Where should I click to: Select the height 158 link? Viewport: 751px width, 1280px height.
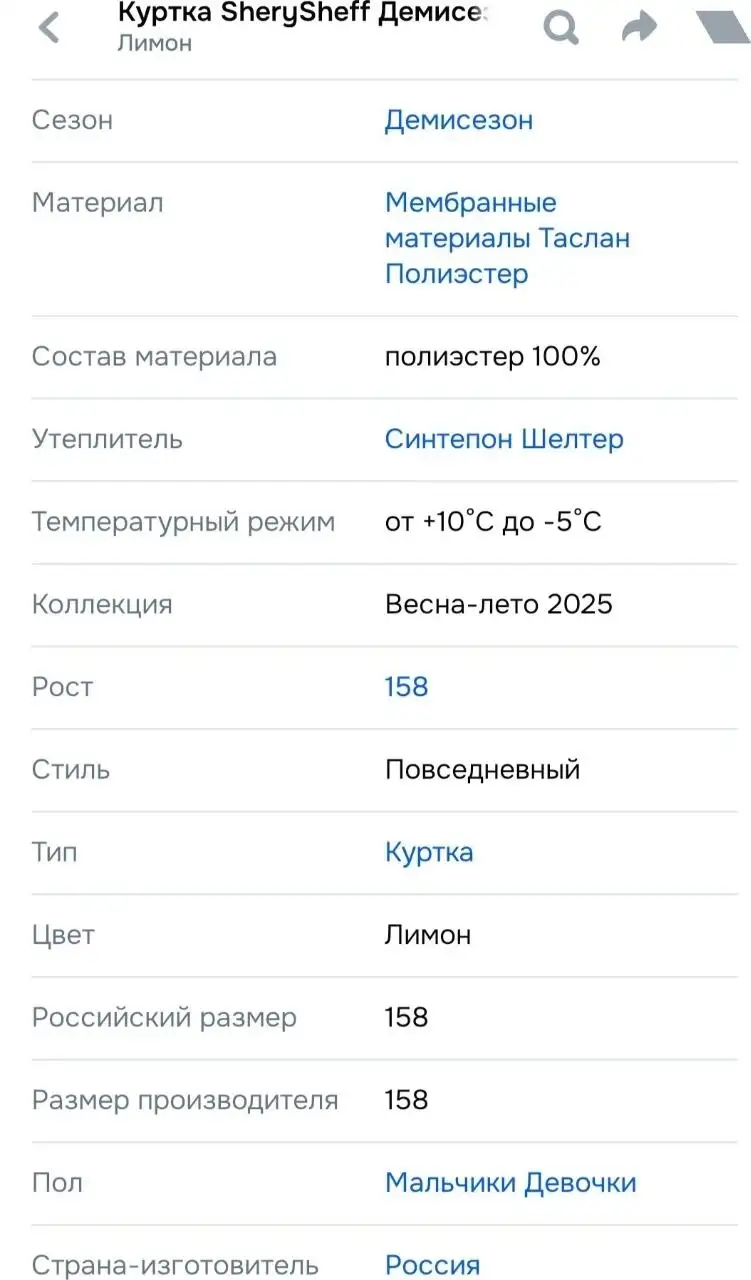[x=406, y=686]
